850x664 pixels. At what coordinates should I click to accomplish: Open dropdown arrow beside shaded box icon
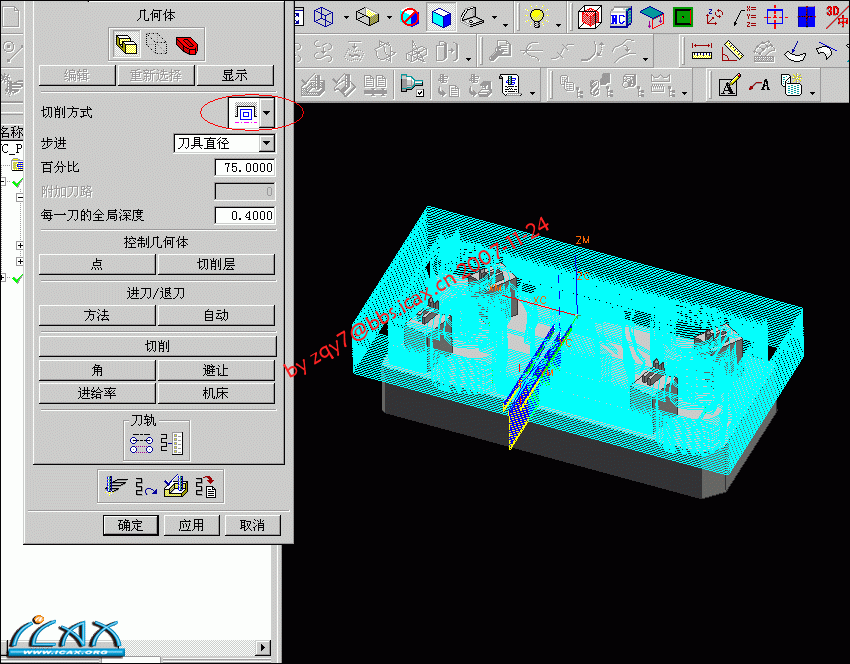(x=389, y=18)
